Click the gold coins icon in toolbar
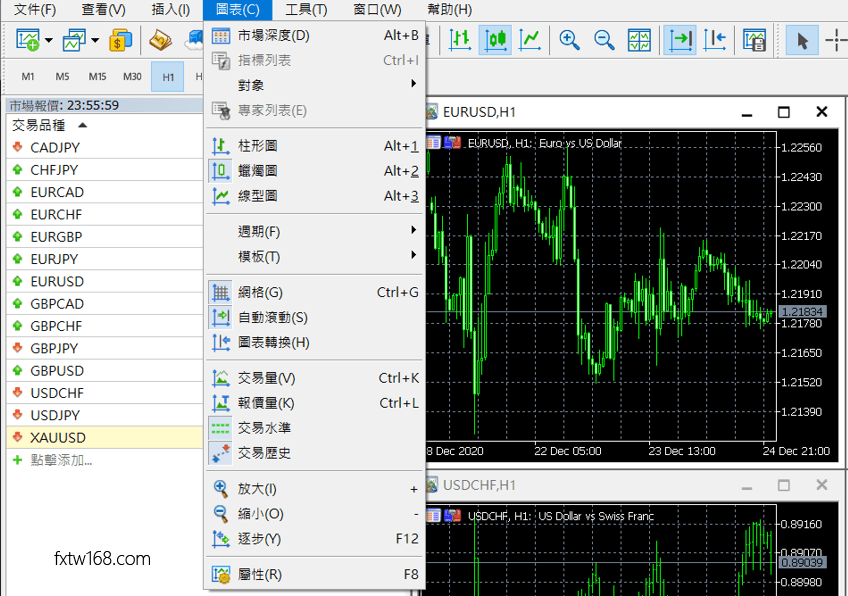The image size is (848, 596). (121, 40)
